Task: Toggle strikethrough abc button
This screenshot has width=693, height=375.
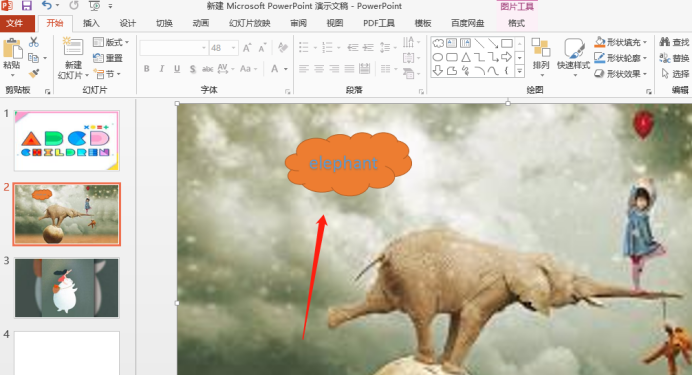Action: [x=207, y=69]
